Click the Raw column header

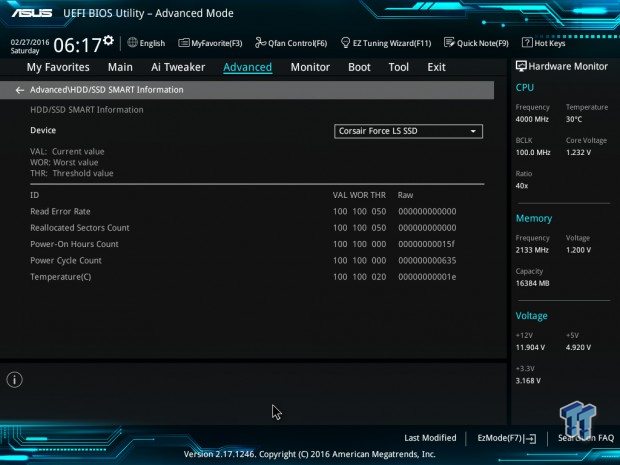pyautogui.click(x=405, y=195)
